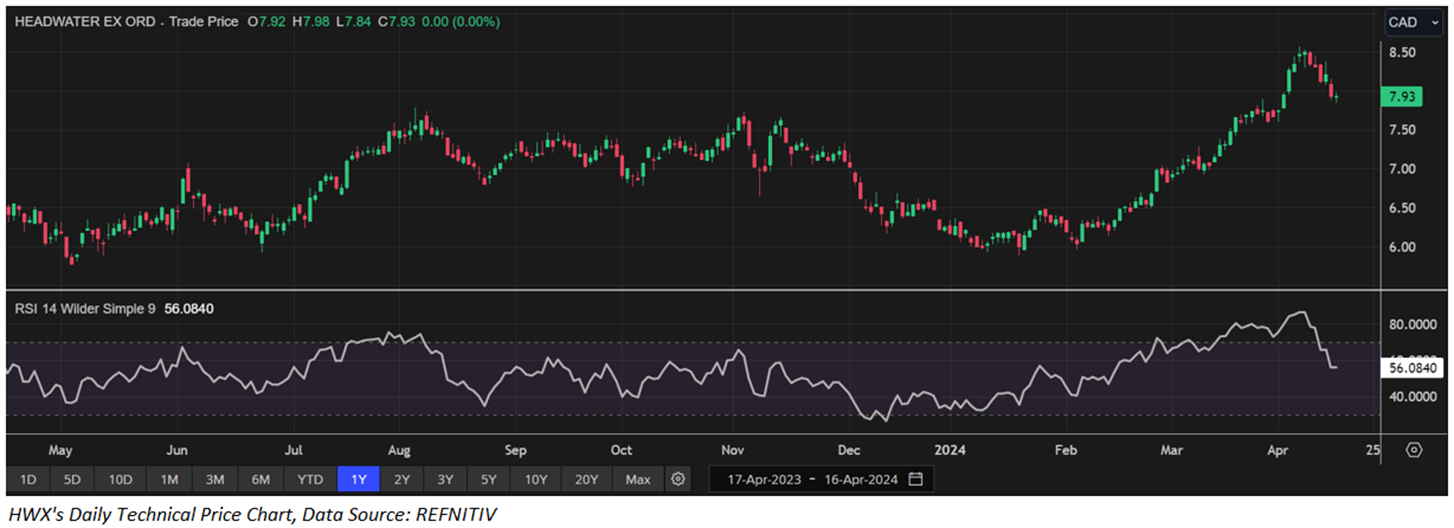Show the 6M time range
Screen dimensions: 1454x528
[261, 479]
